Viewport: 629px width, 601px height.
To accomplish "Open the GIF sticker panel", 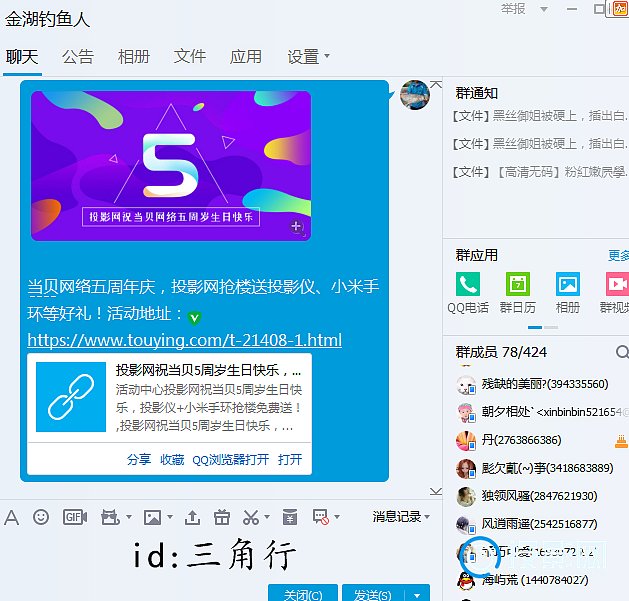I will tap(75, 517).
